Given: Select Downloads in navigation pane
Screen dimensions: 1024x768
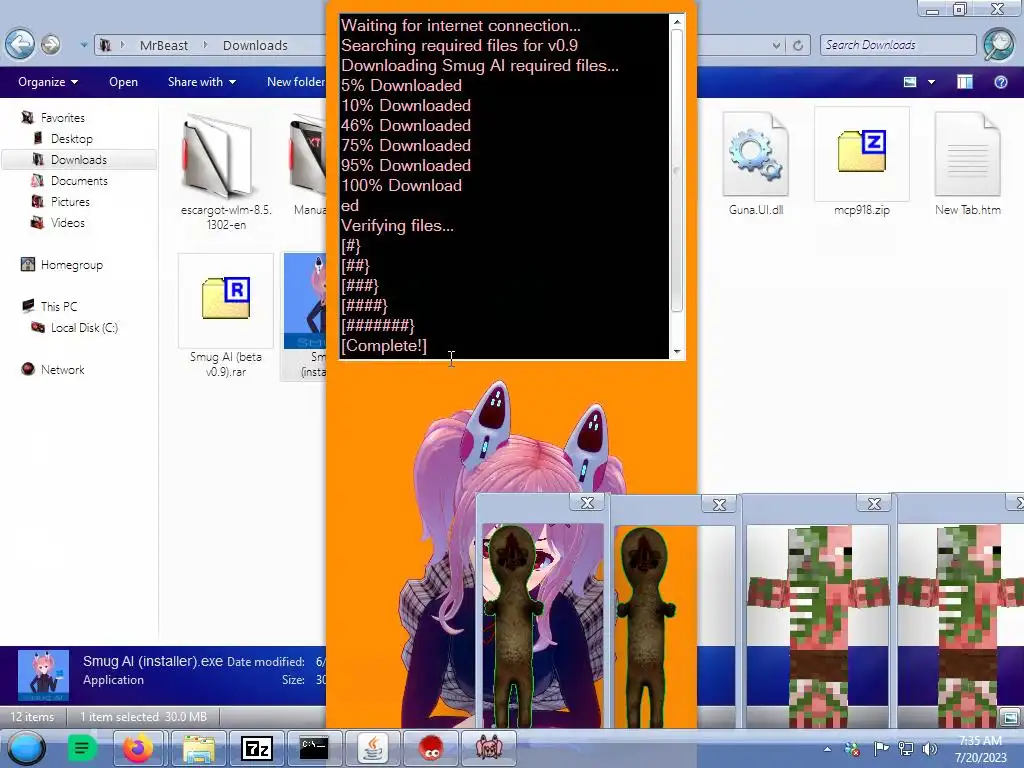Looking at the screenshot, I should [x=78, y=159].
